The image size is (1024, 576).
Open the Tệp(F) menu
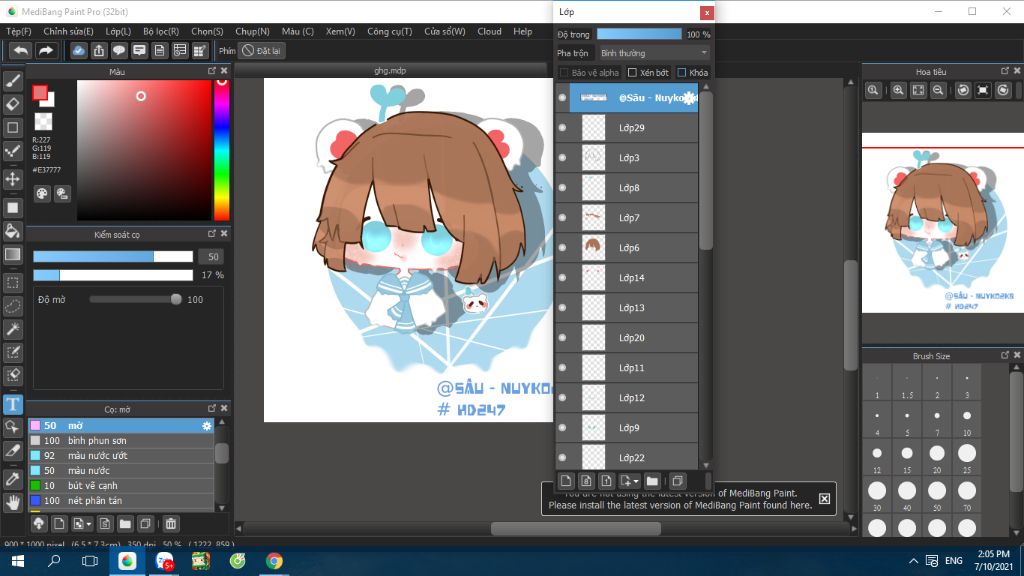[18, 31]
